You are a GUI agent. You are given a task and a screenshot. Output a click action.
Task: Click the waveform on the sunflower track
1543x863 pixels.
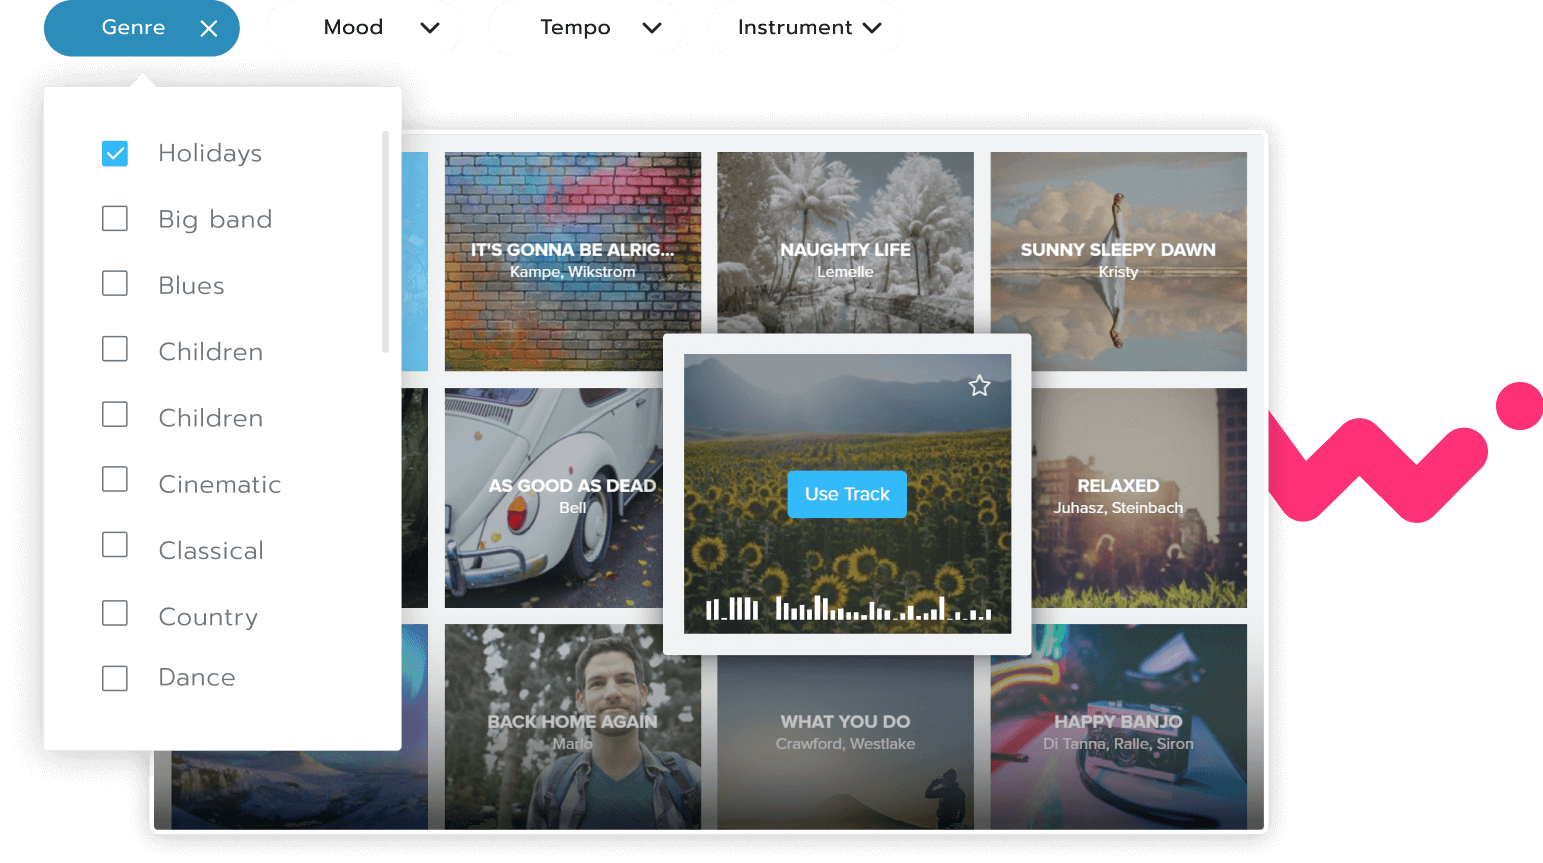848,608
